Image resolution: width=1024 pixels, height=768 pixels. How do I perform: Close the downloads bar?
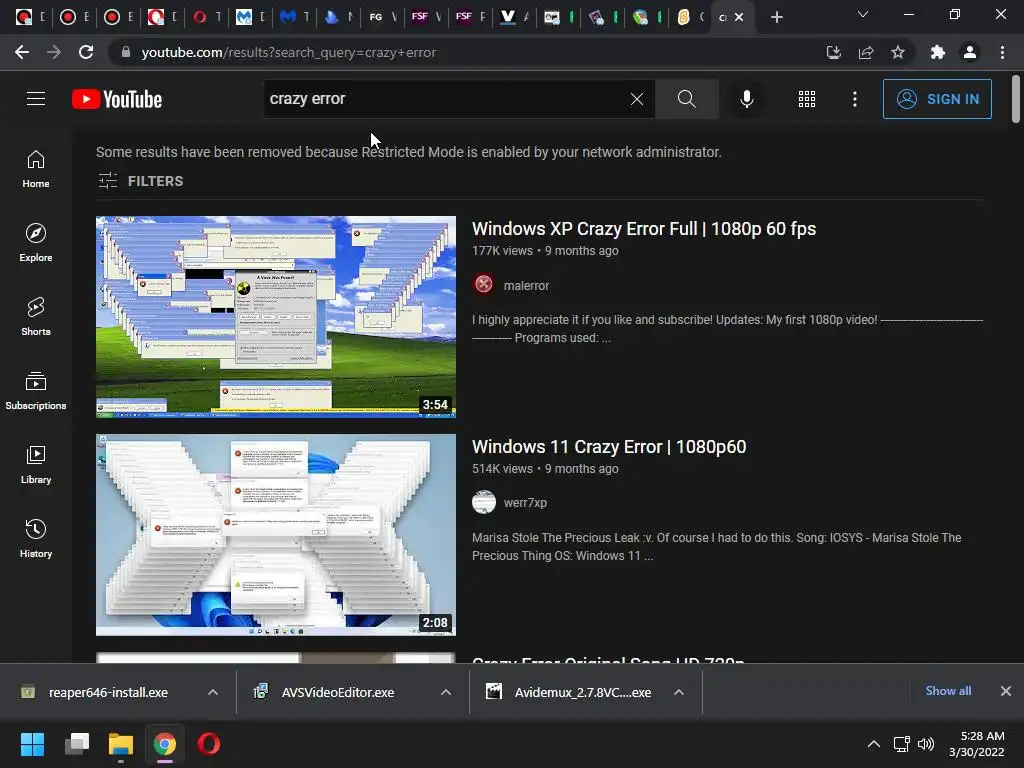(1006, 691)
